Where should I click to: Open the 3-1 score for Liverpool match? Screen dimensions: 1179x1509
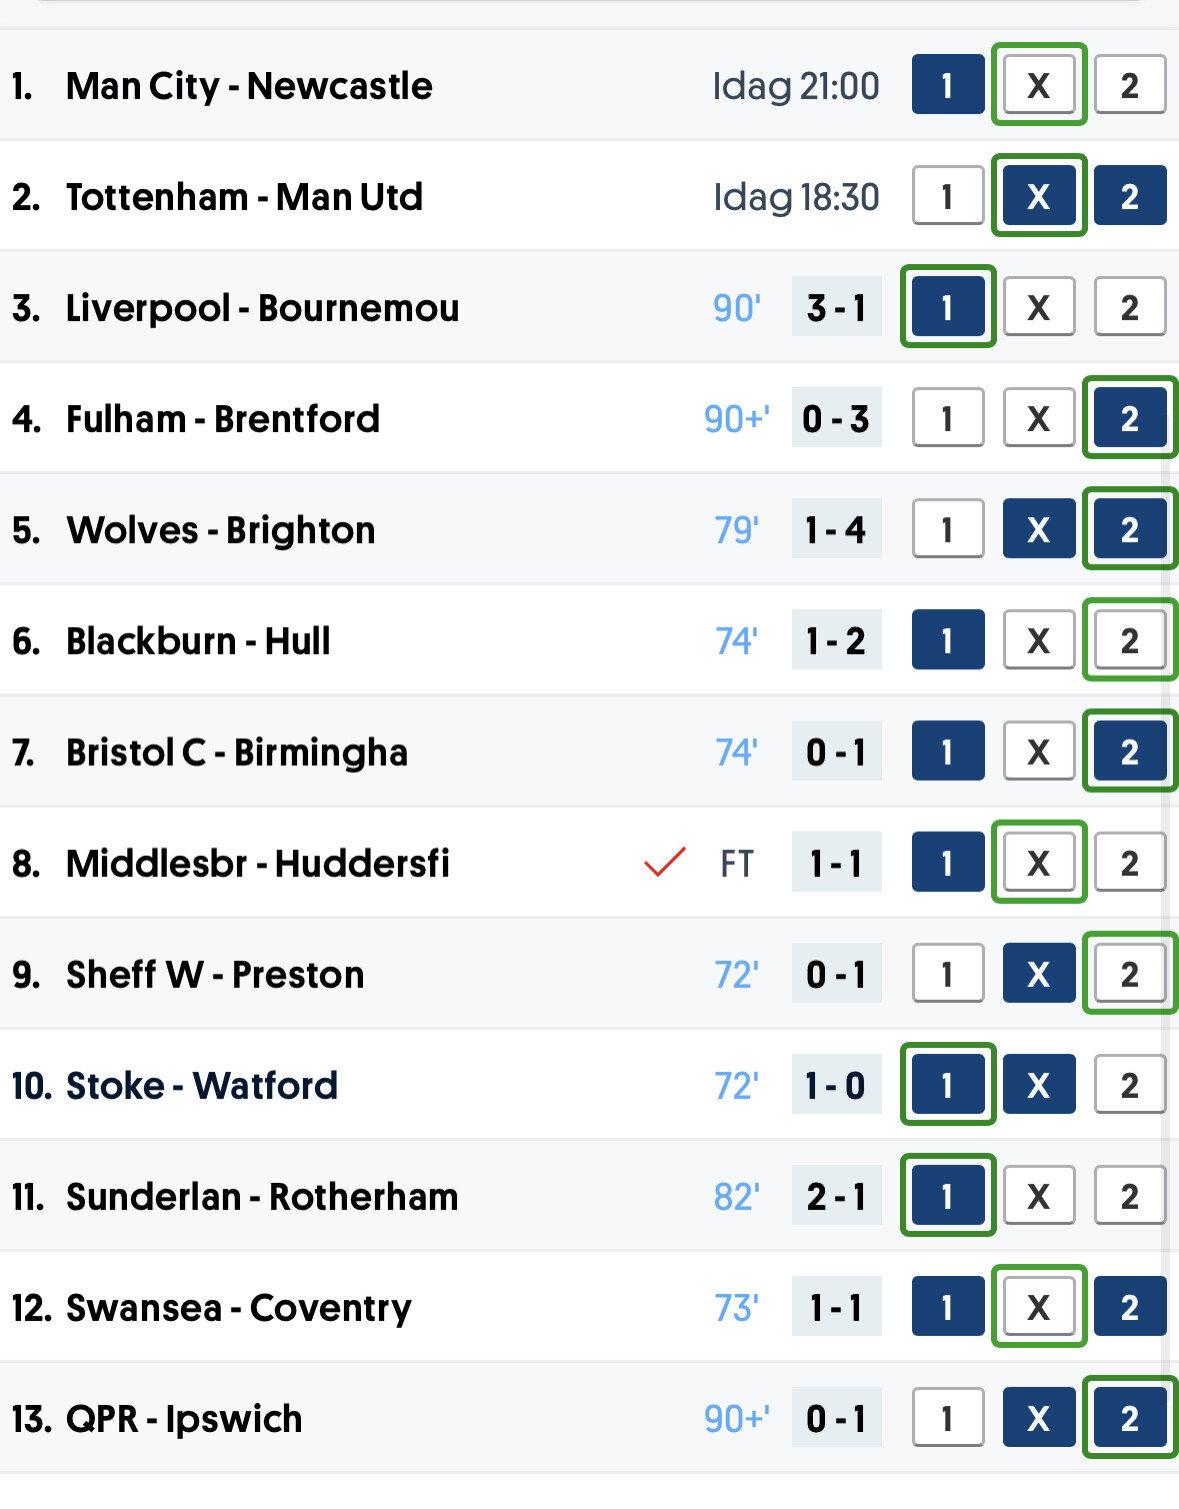[836, 307]
